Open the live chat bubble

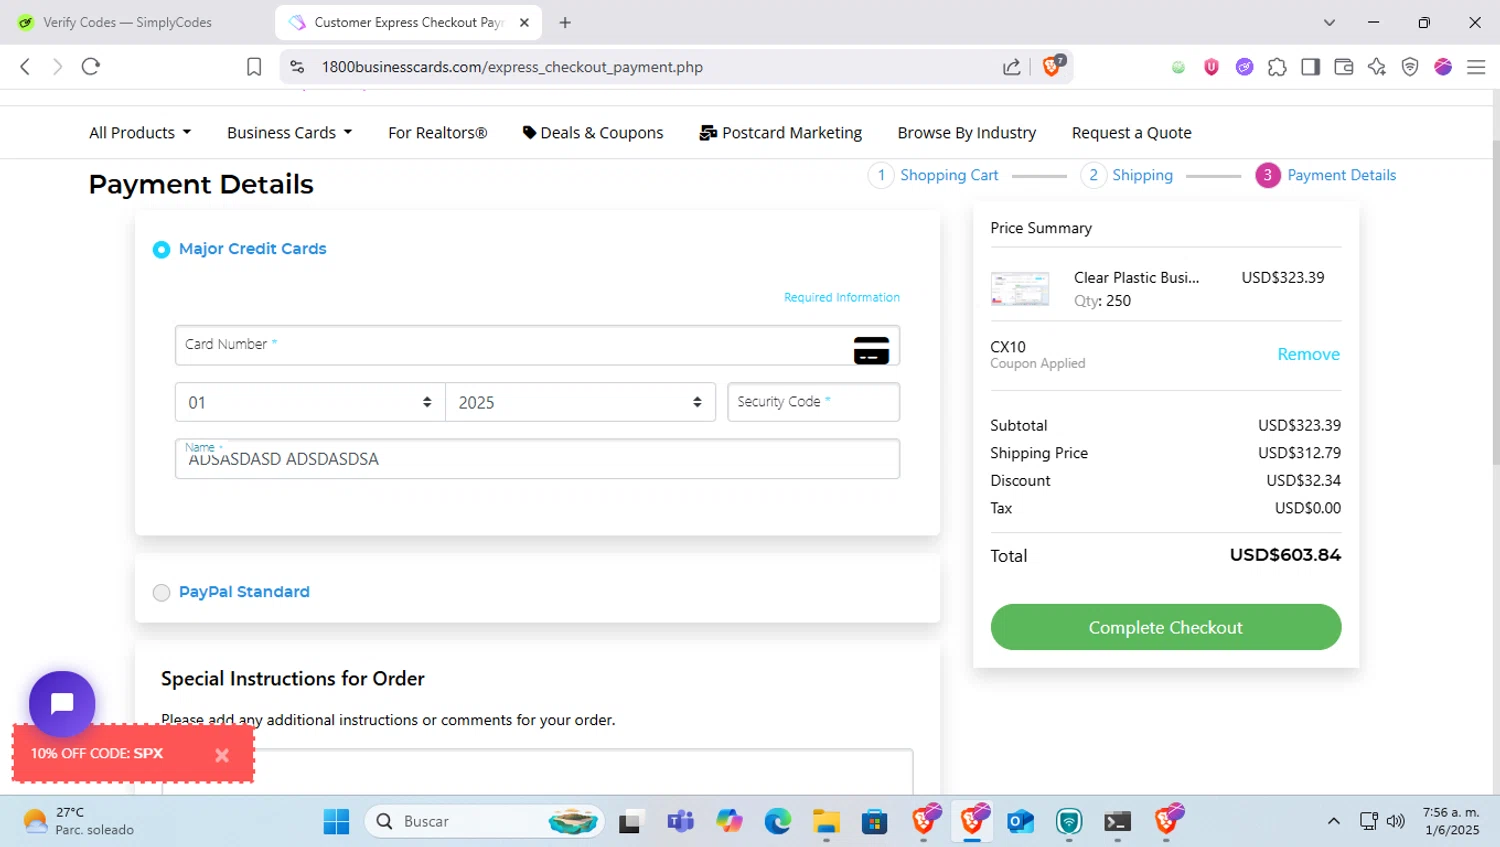62,704
